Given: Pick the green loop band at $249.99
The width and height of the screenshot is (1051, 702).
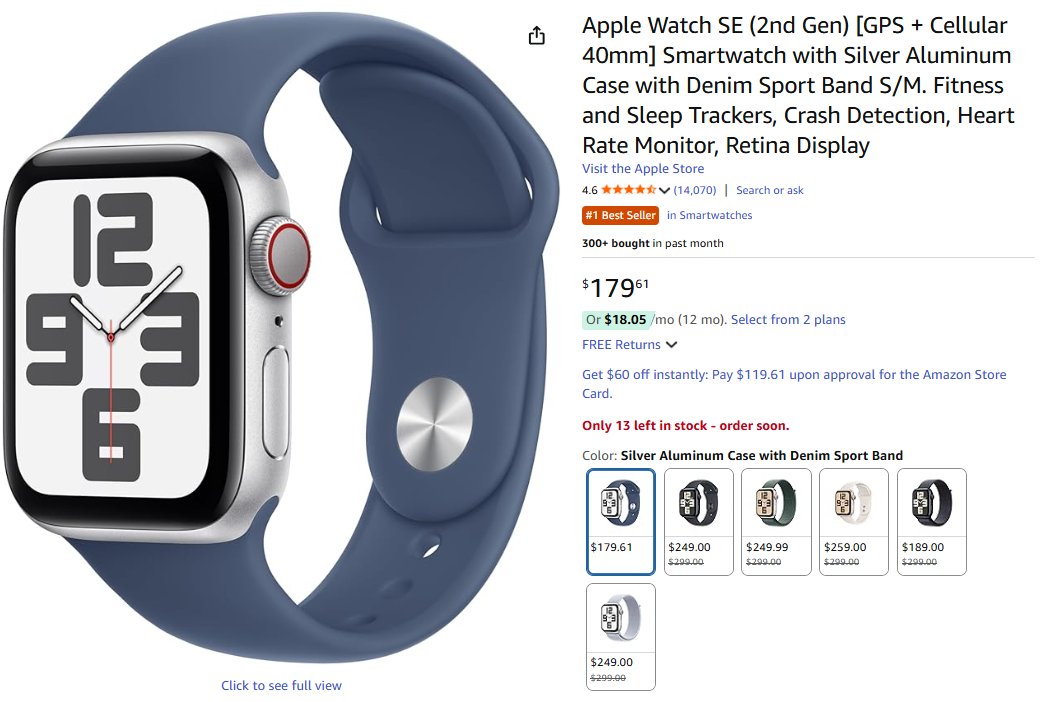Looking at the screenshot, I should tap(776, 522).
